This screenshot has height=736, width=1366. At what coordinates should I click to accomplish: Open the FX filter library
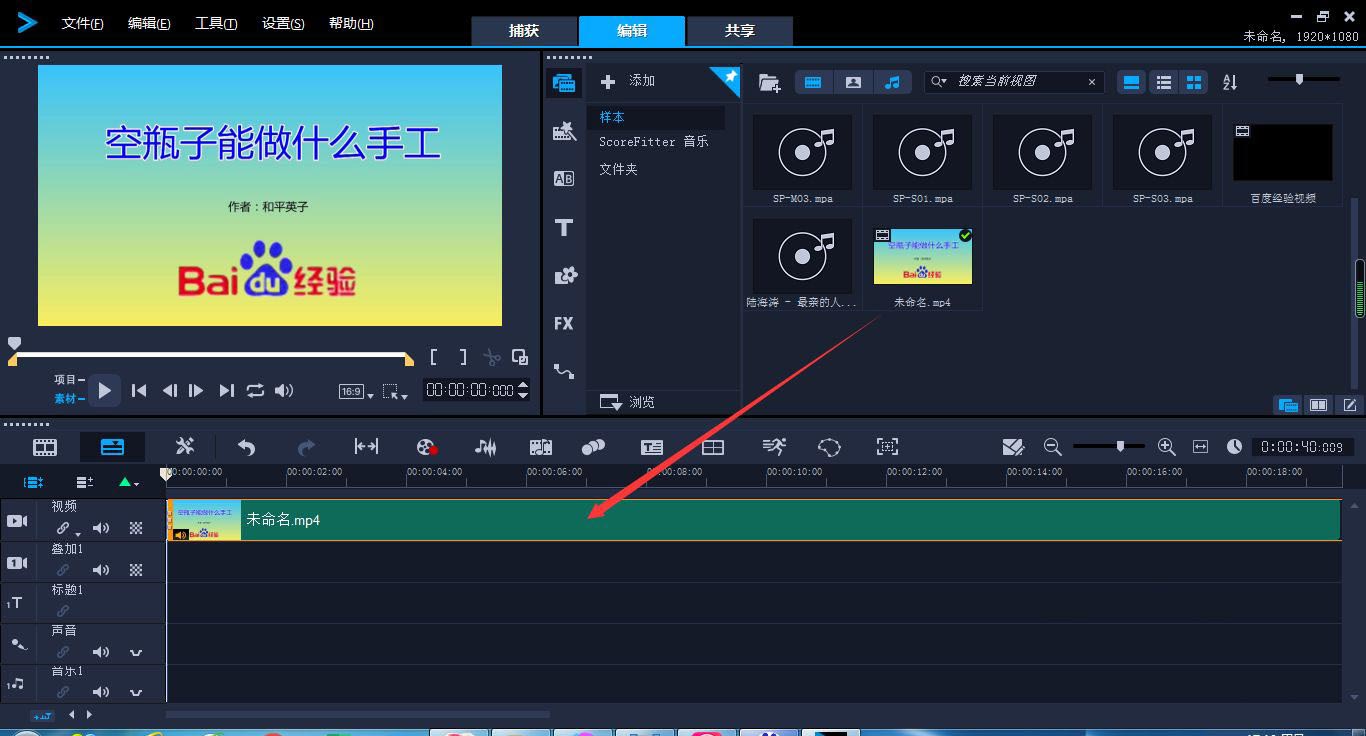pyautogui.click(x=564, y=324)
